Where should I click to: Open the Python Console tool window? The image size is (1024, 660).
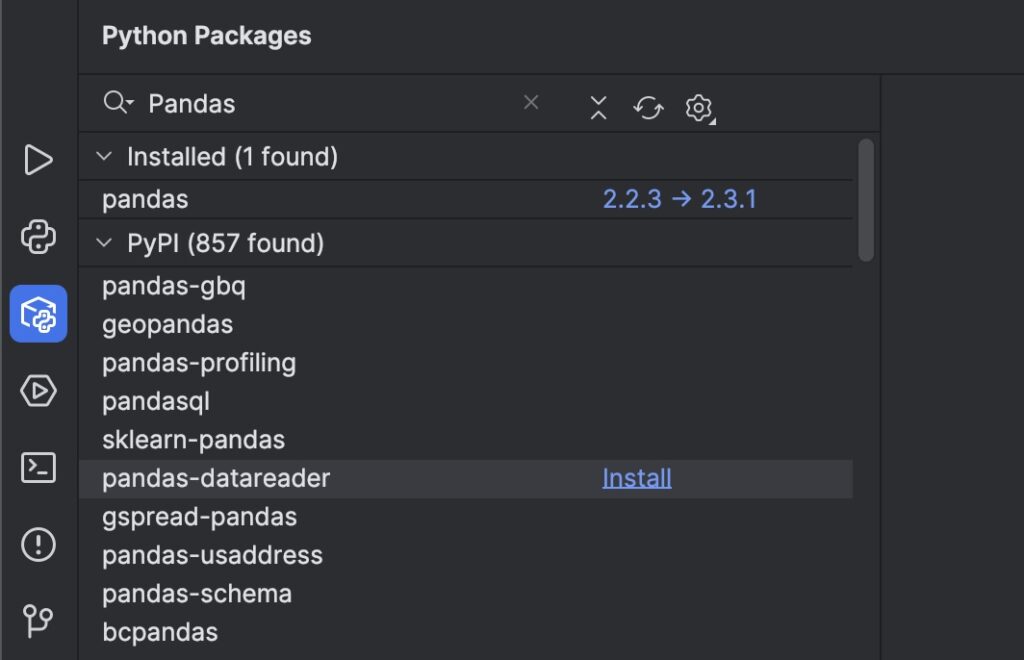click(x=38, y=236)
